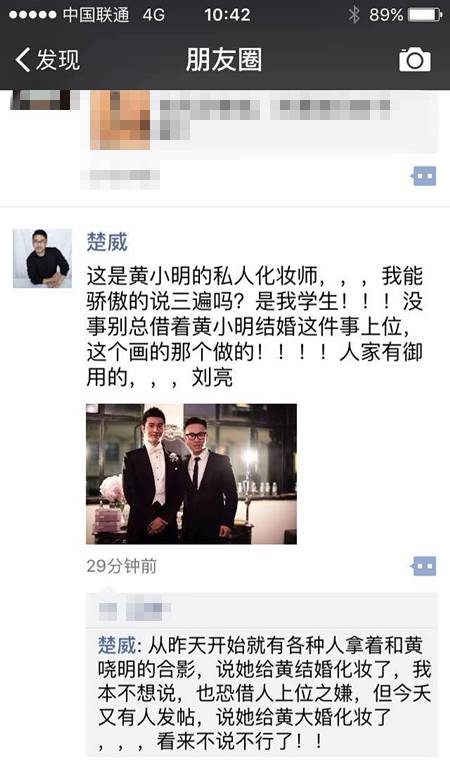
Task: Tap the battery icon in status bar
Action: click(x=425, y=15)
